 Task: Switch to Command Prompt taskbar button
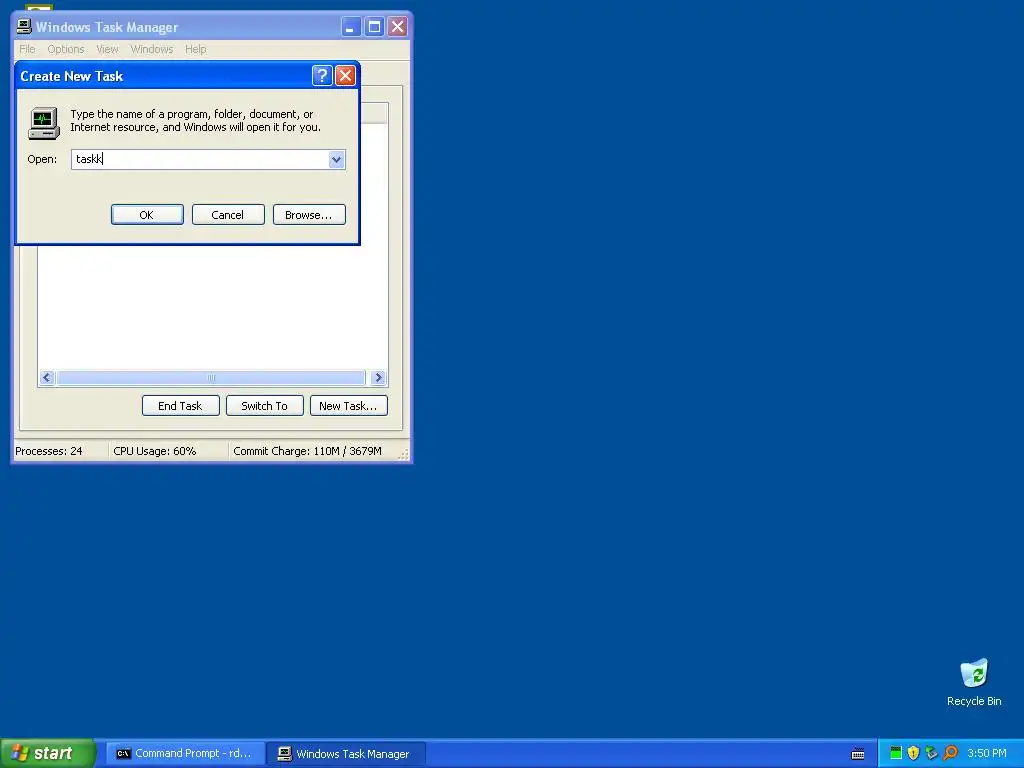pos(185,754)
